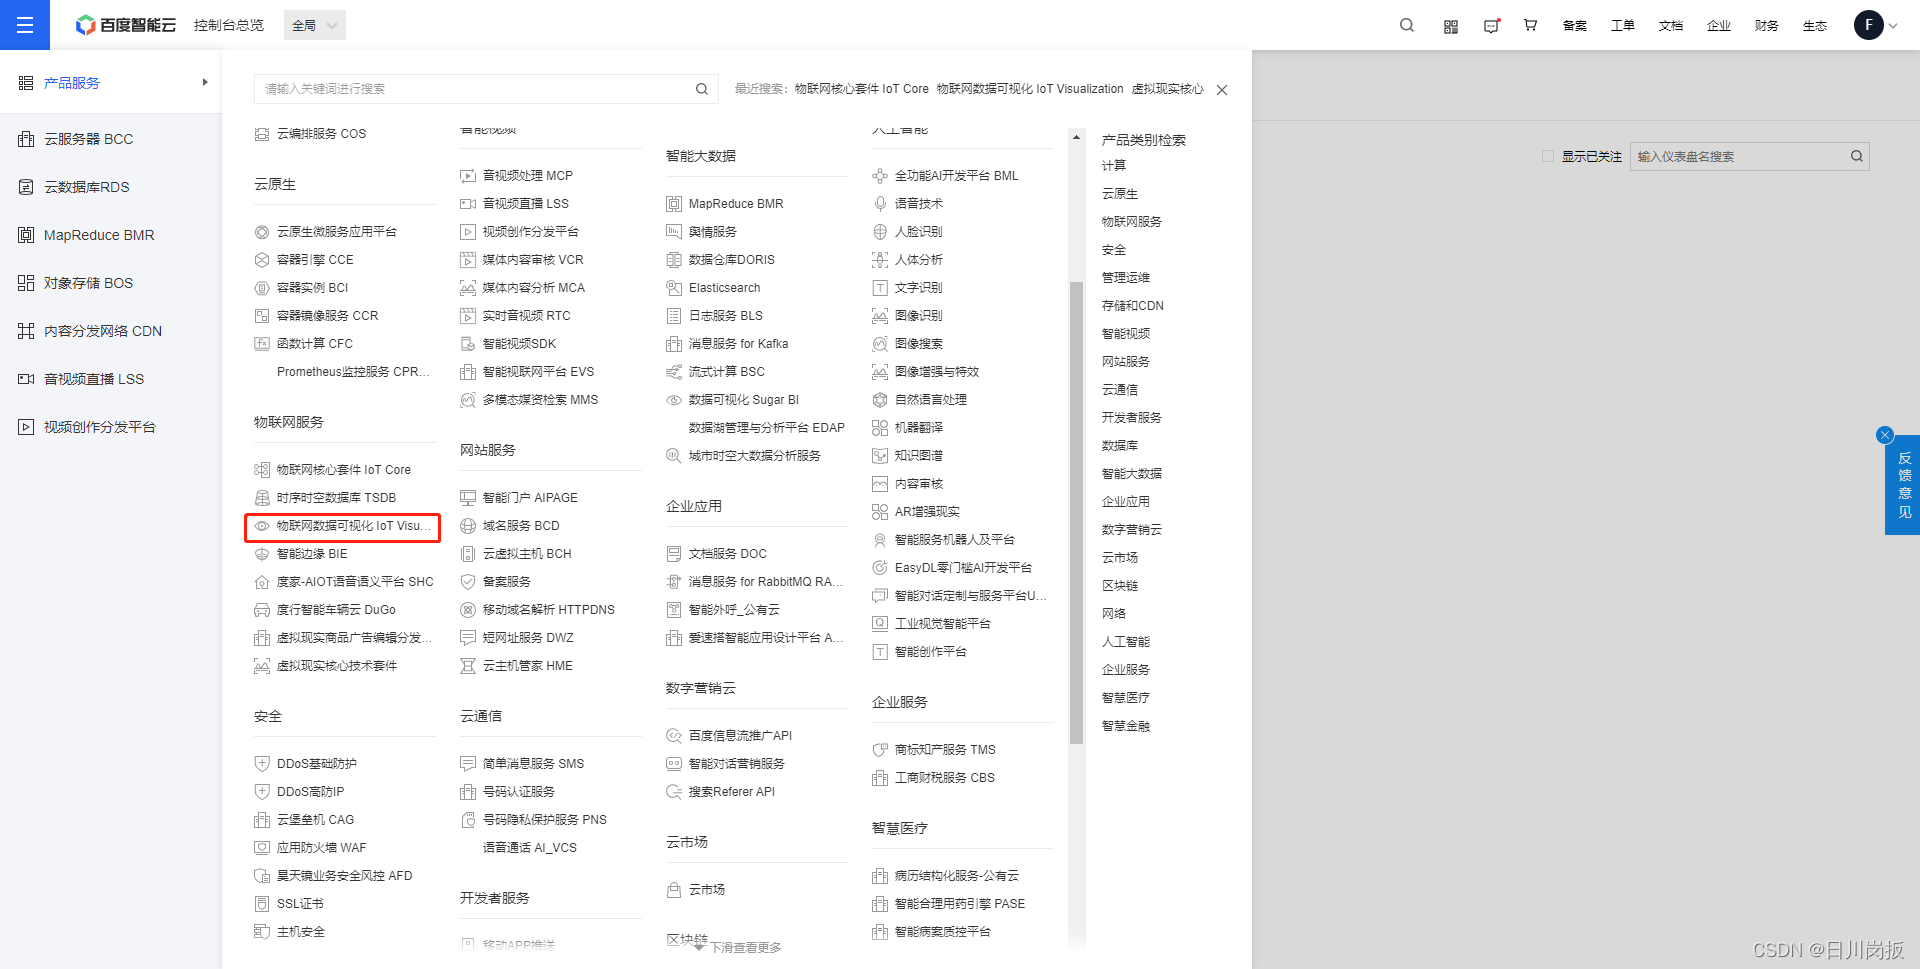The height and width of the screenshot is (969, 1920).
Task: Click the 时序时空数据库 TSDB icon
Action: point(262,498)
